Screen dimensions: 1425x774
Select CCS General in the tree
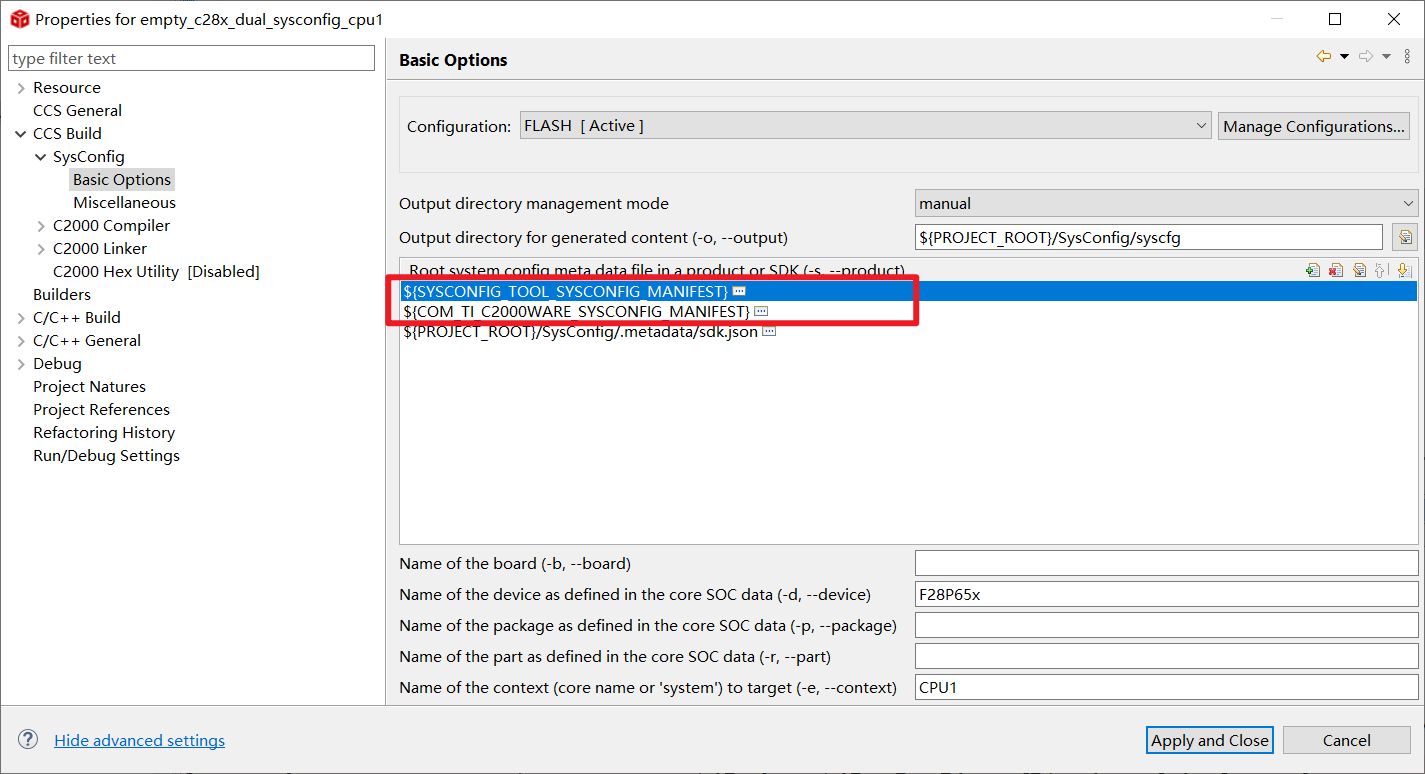[78, 111]
